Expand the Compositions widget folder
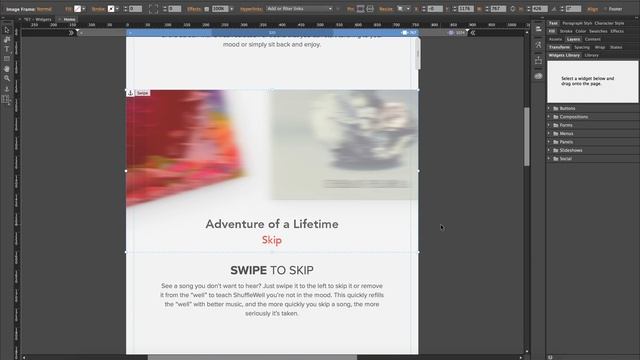Screen dimensions: 640x360 [x=549, y=117]
